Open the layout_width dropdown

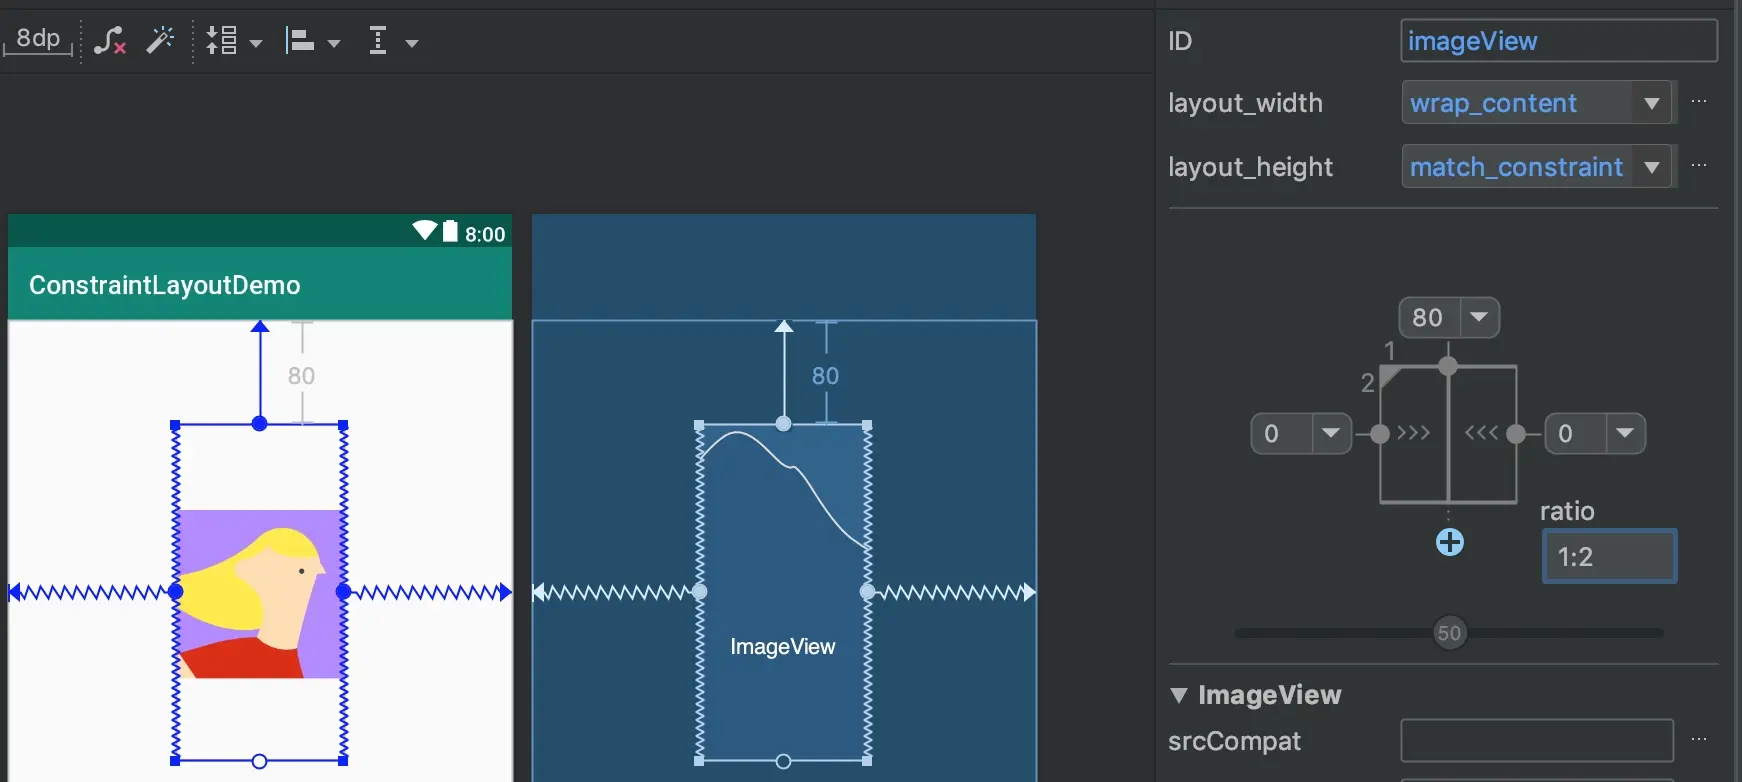1651,103
